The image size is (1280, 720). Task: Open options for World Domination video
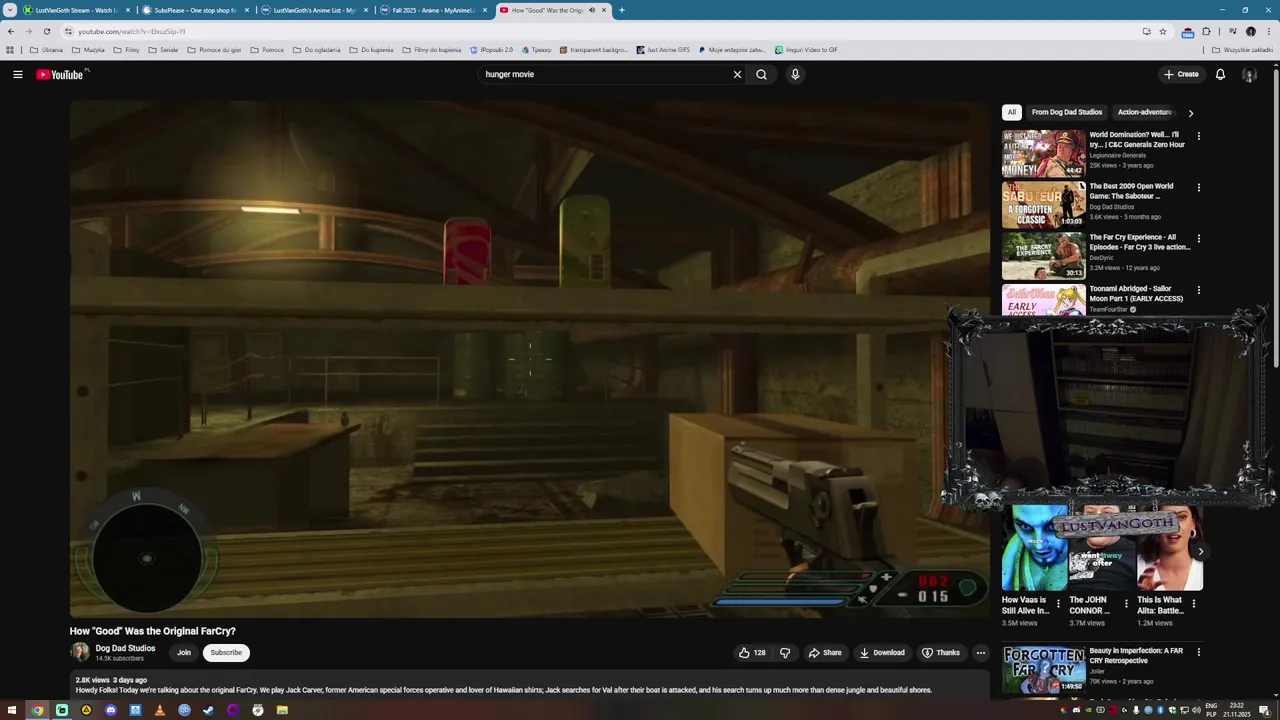pos(1199,136)
